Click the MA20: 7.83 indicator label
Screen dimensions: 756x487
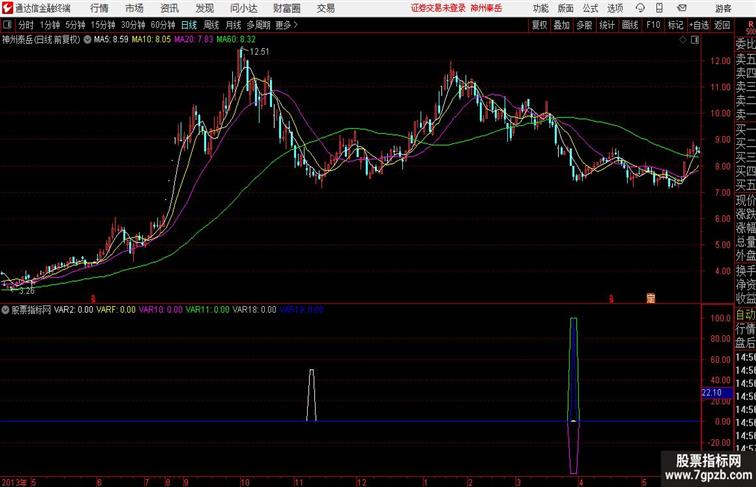tap(193, 40)
